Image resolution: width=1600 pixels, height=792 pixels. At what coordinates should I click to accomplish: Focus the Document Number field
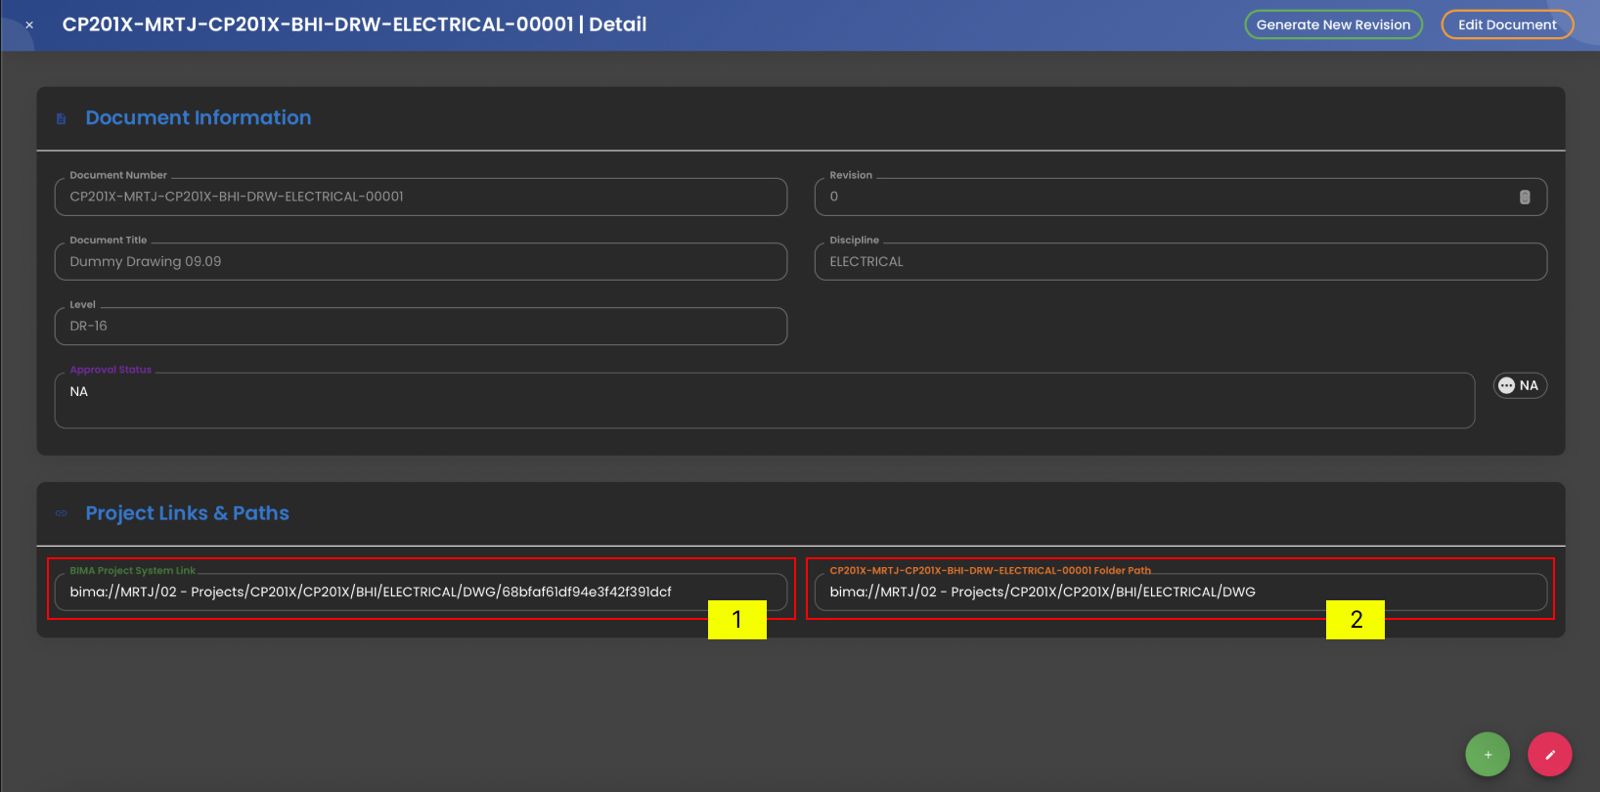tap(421, 197)
